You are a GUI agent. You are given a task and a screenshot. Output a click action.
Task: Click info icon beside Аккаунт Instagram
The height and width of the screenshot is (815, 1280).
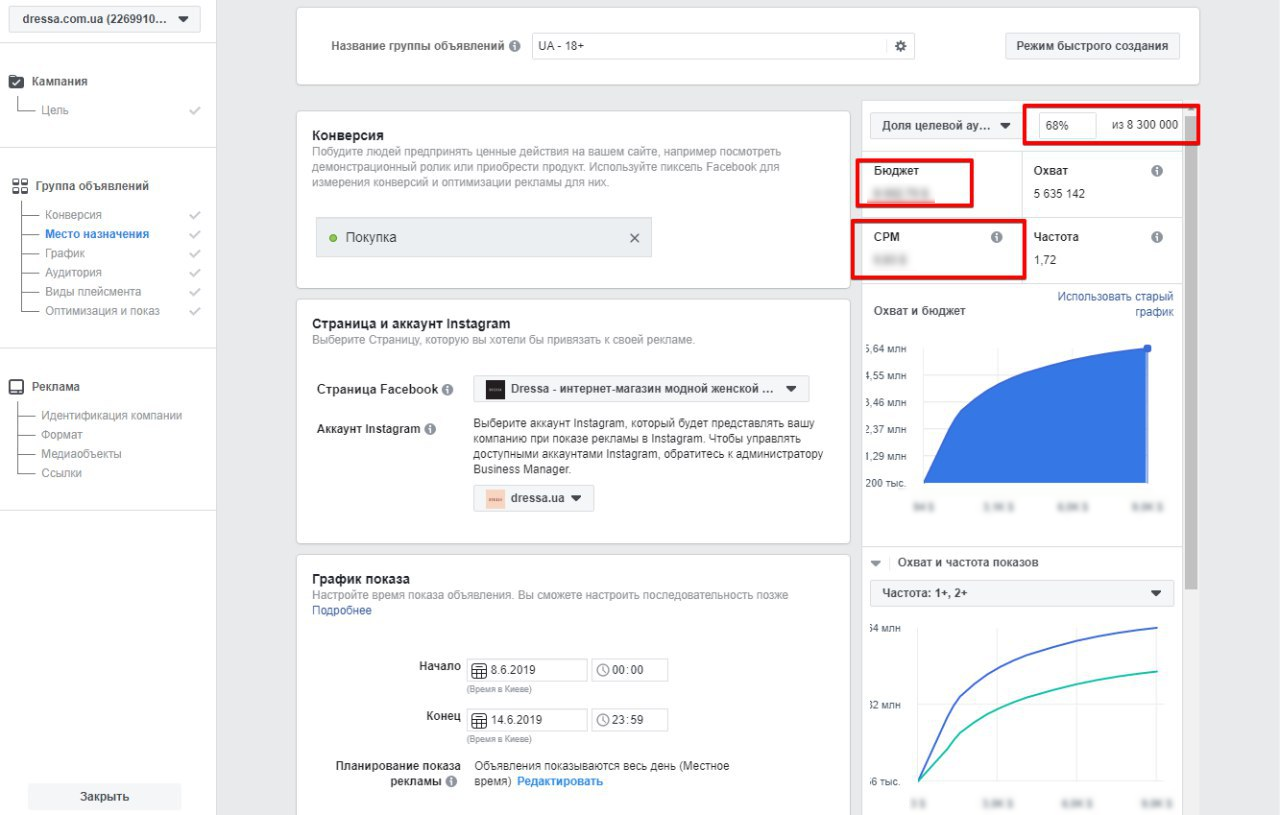(430, 429)
